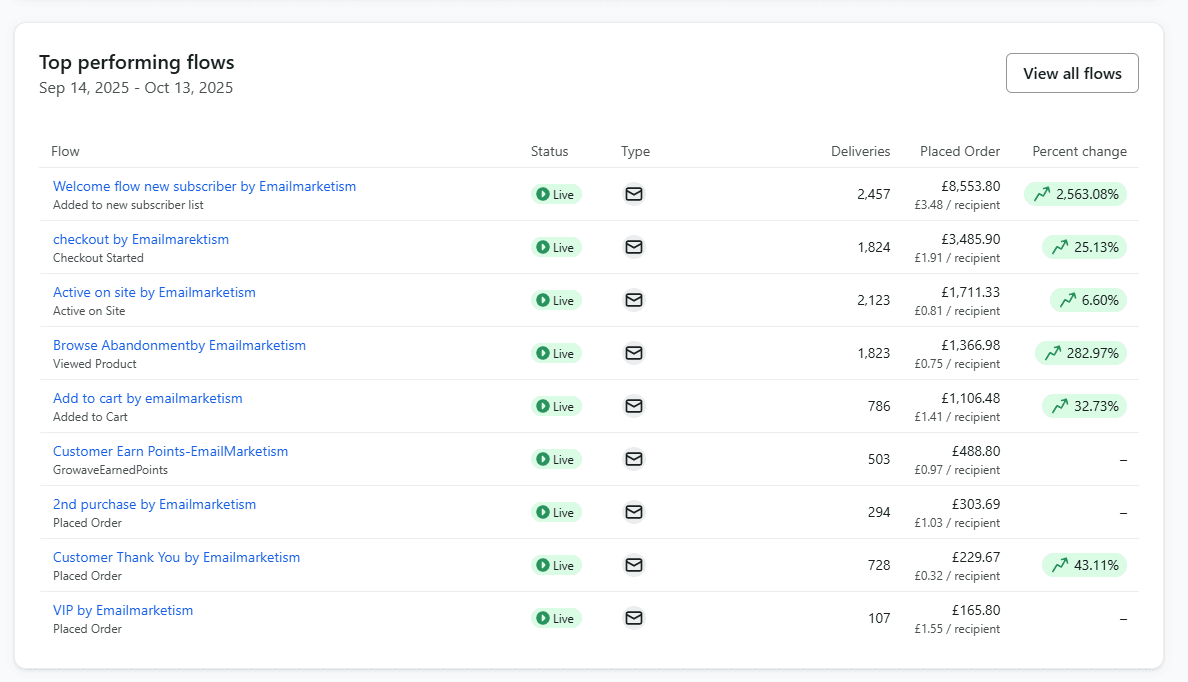Viewport: 1188px width, 682px height.
Task: Open Customer Thank You by Emailmarketism link
Action: point(176,557)
